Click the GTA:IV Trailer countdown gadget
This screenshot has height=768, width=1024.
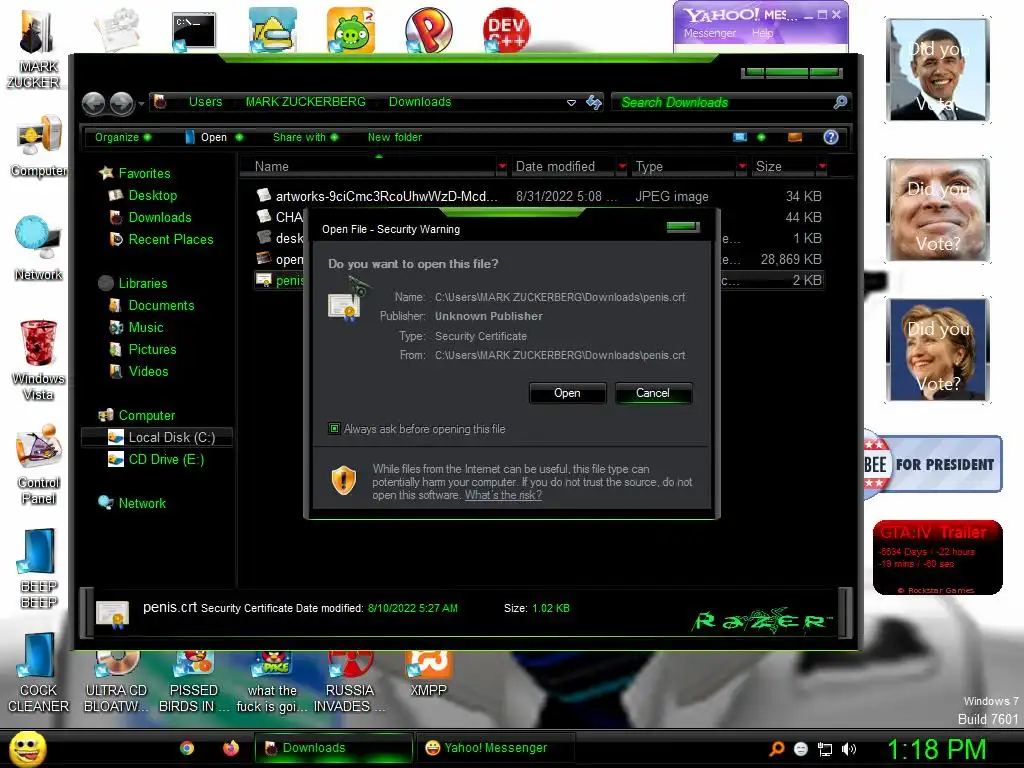pyautogui.click(x=937, y=558)
